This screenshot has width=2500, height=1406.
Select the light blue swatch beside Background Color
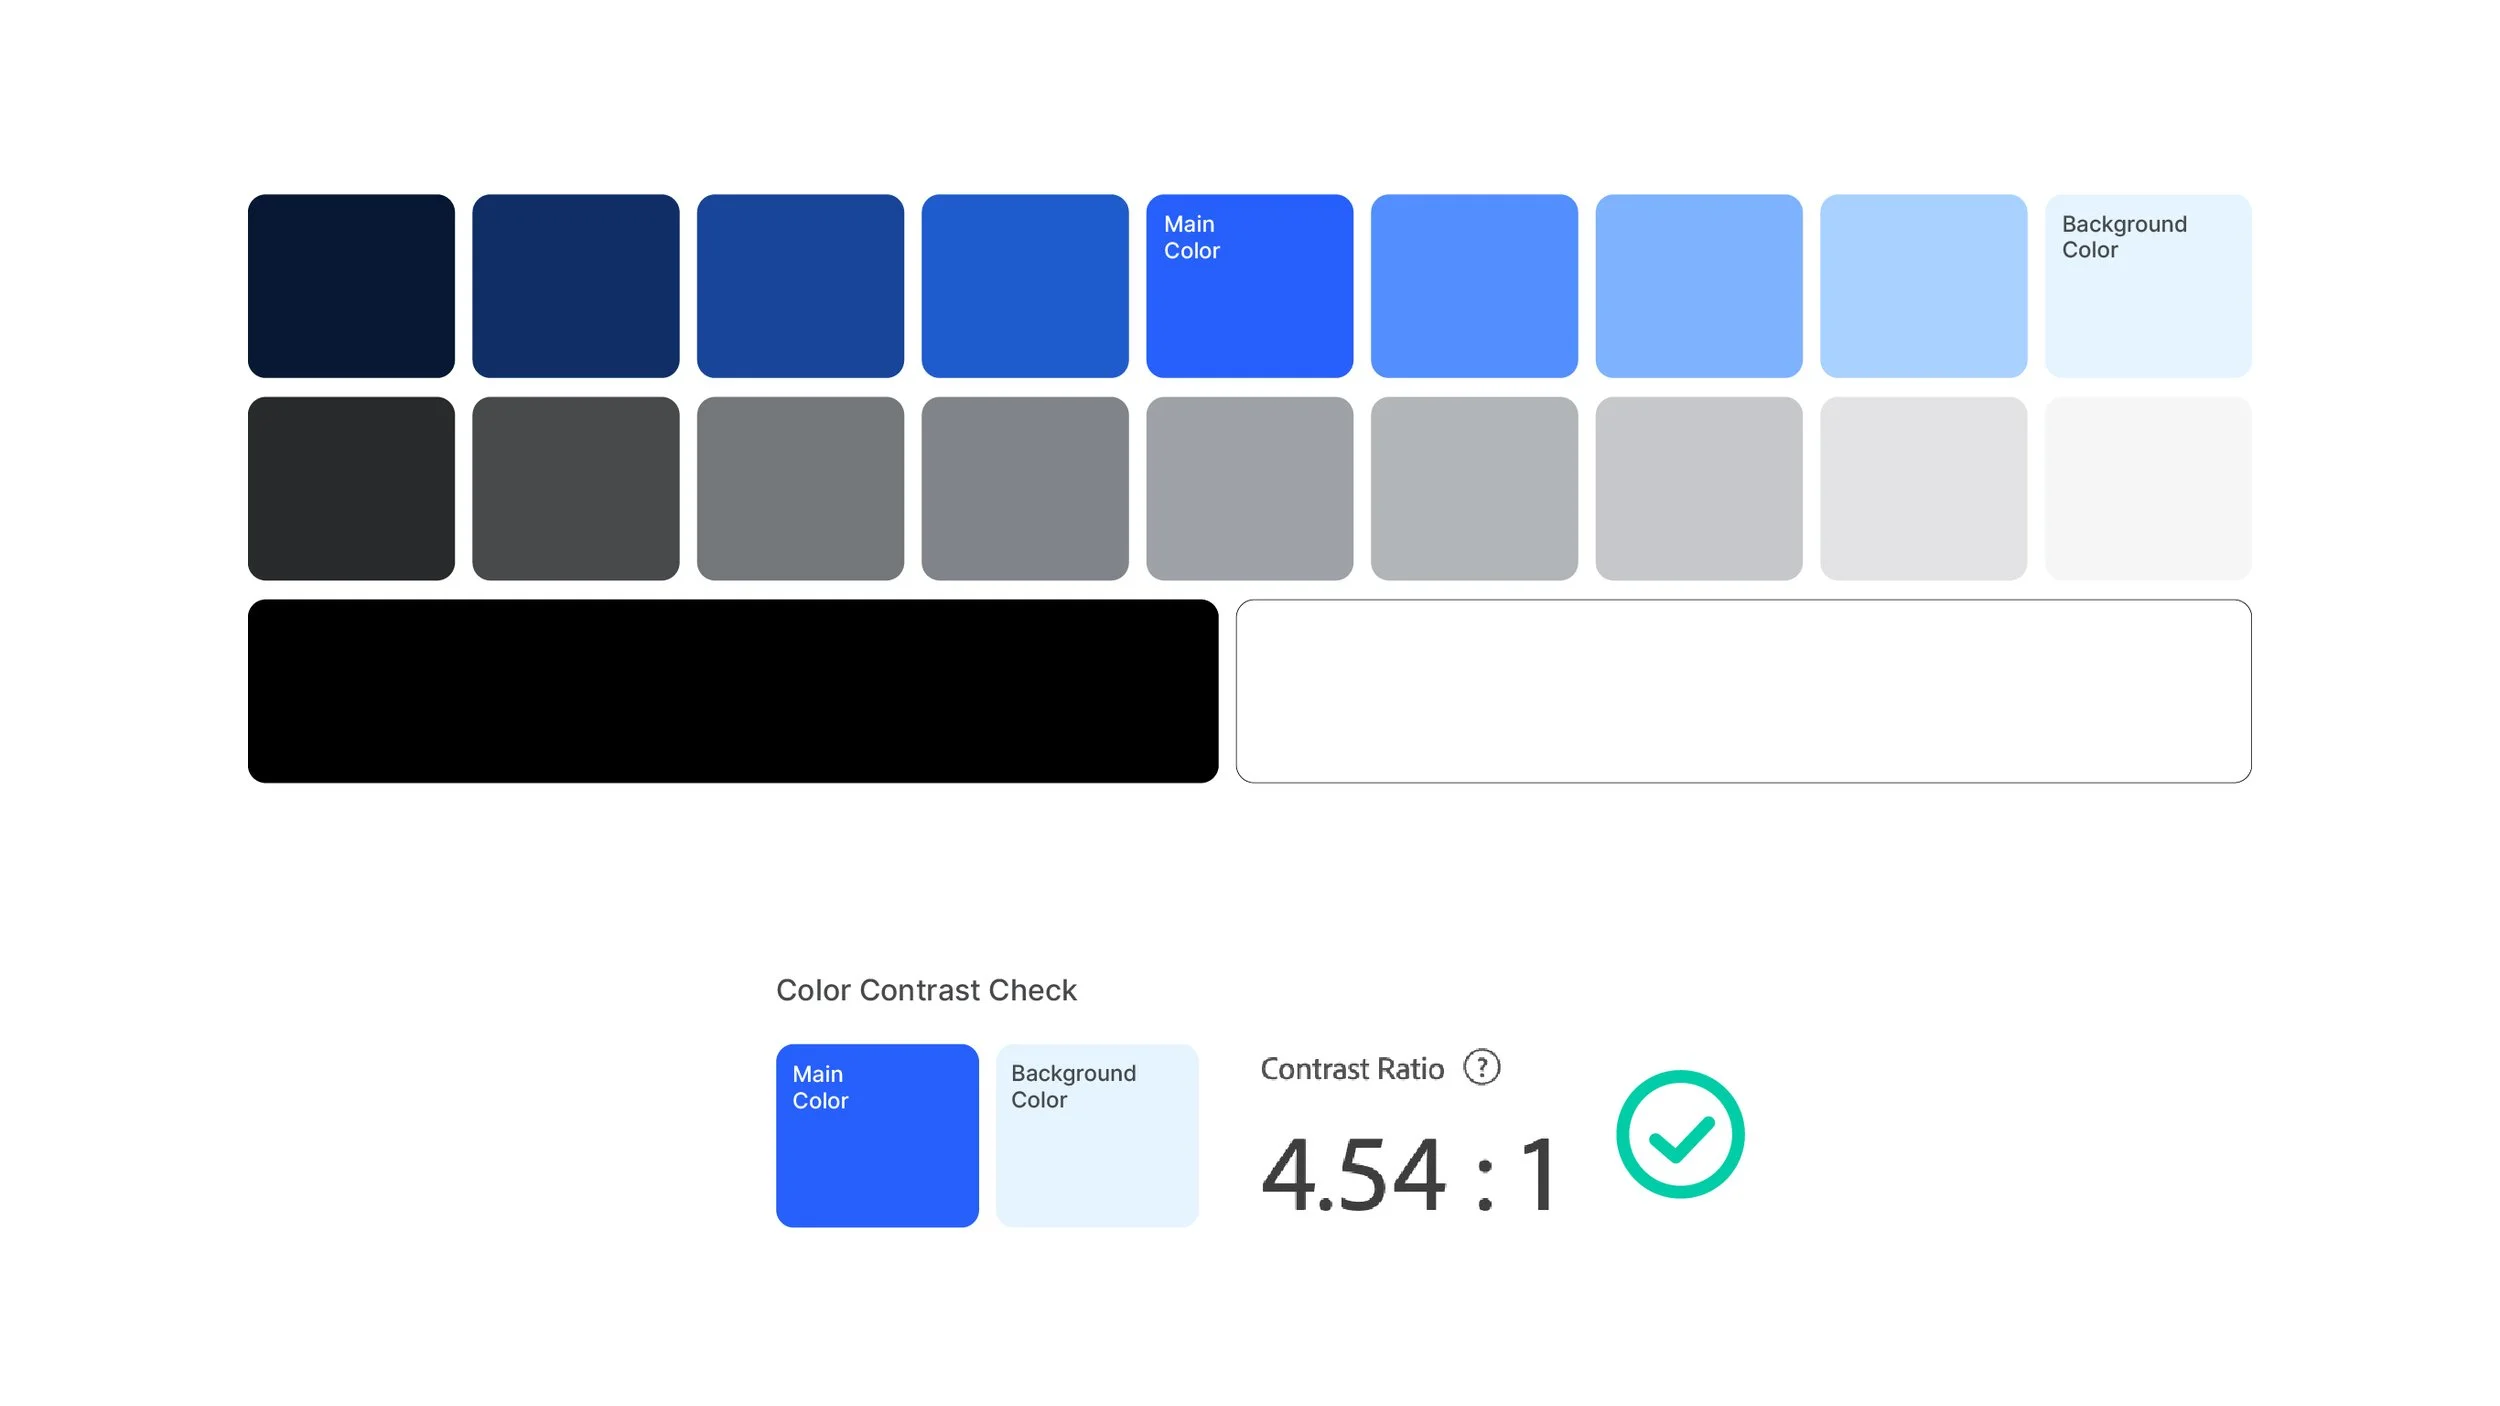(1923, 286)
